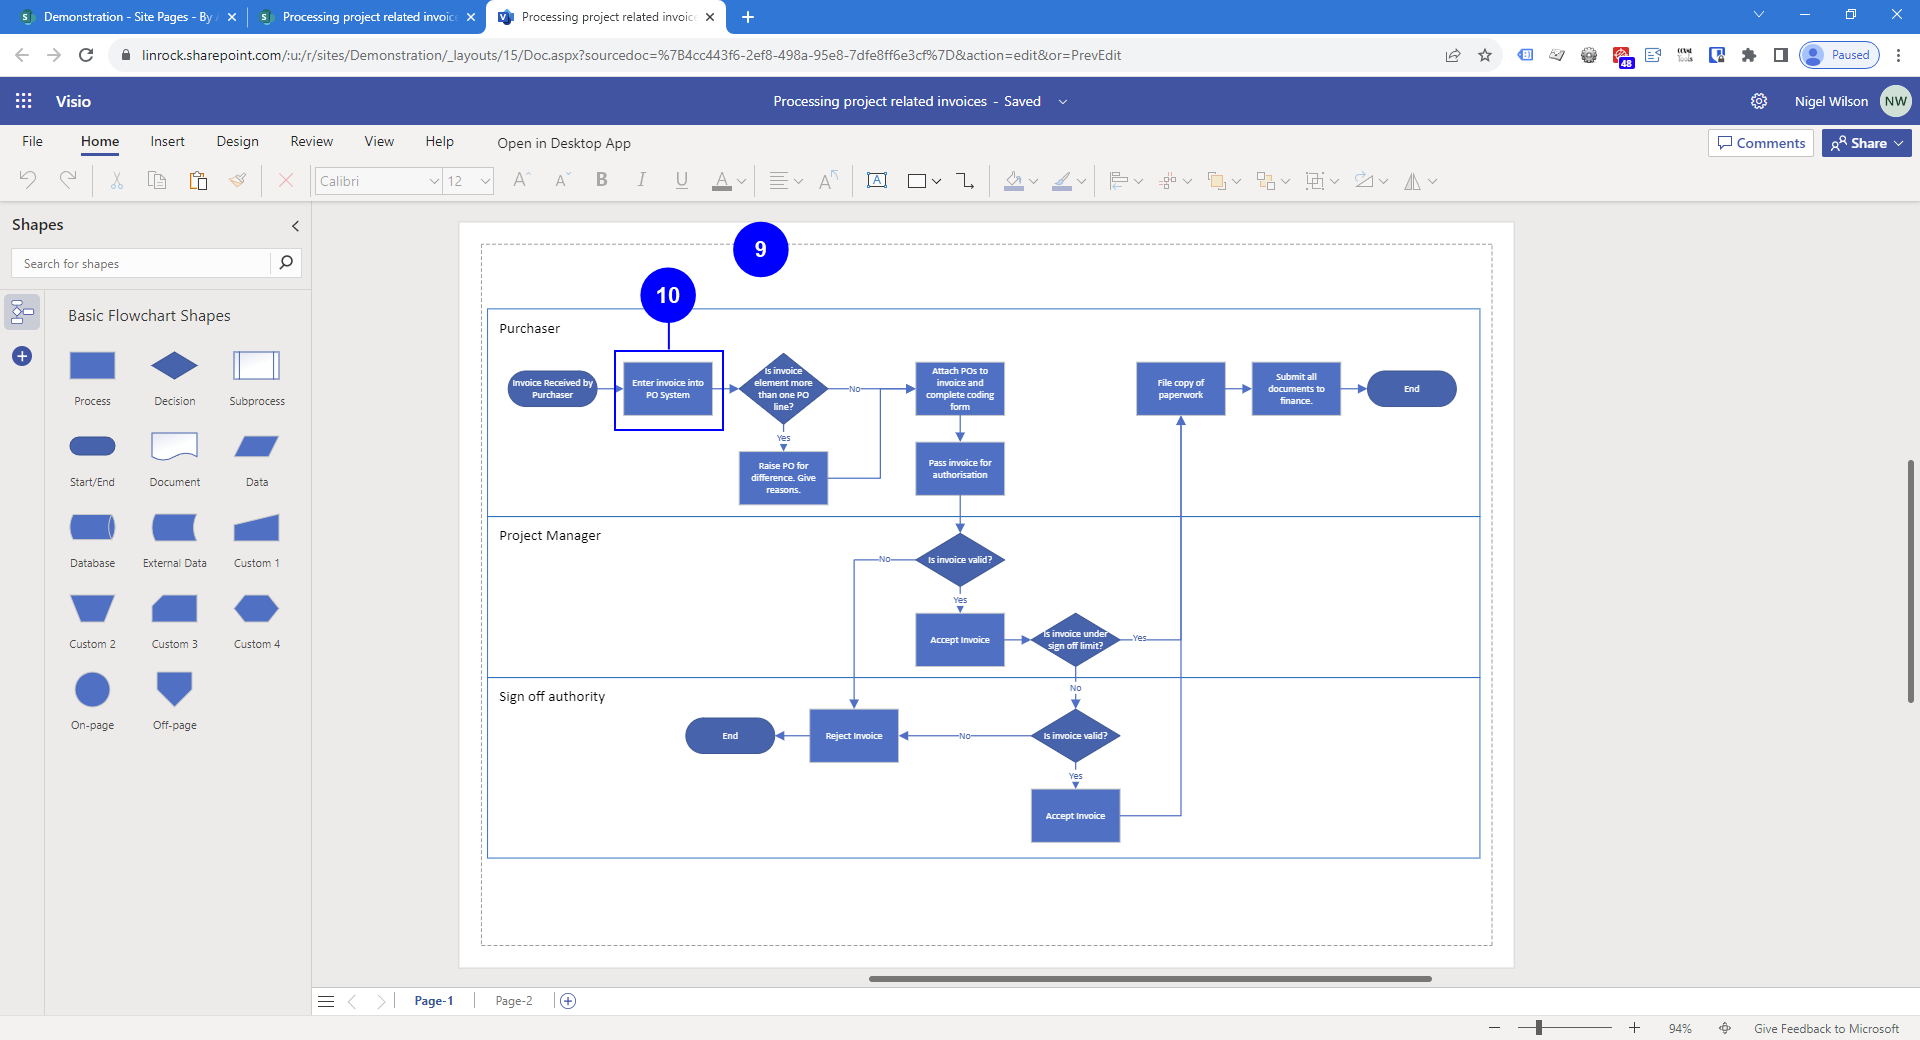The image size is (1920, 1040).
Task: Toggle Italic formatting
Action: [x=641, y=181]
